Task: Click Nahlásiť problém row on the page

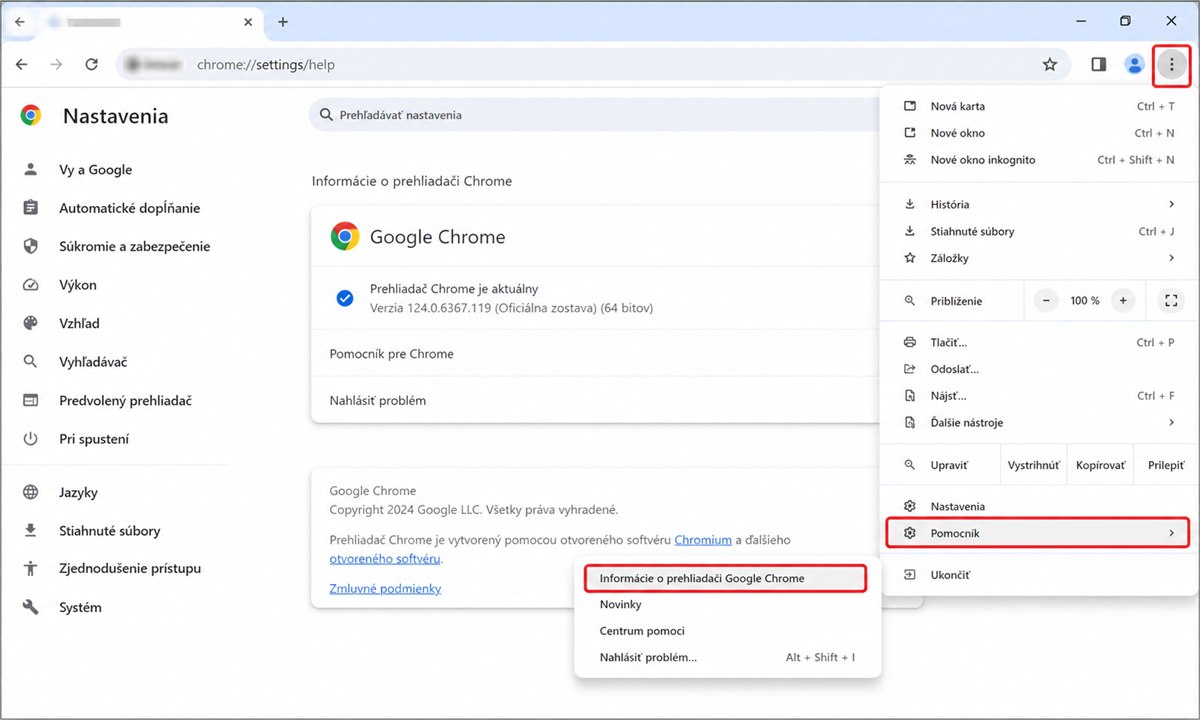Action: click(x=595, y=400)
